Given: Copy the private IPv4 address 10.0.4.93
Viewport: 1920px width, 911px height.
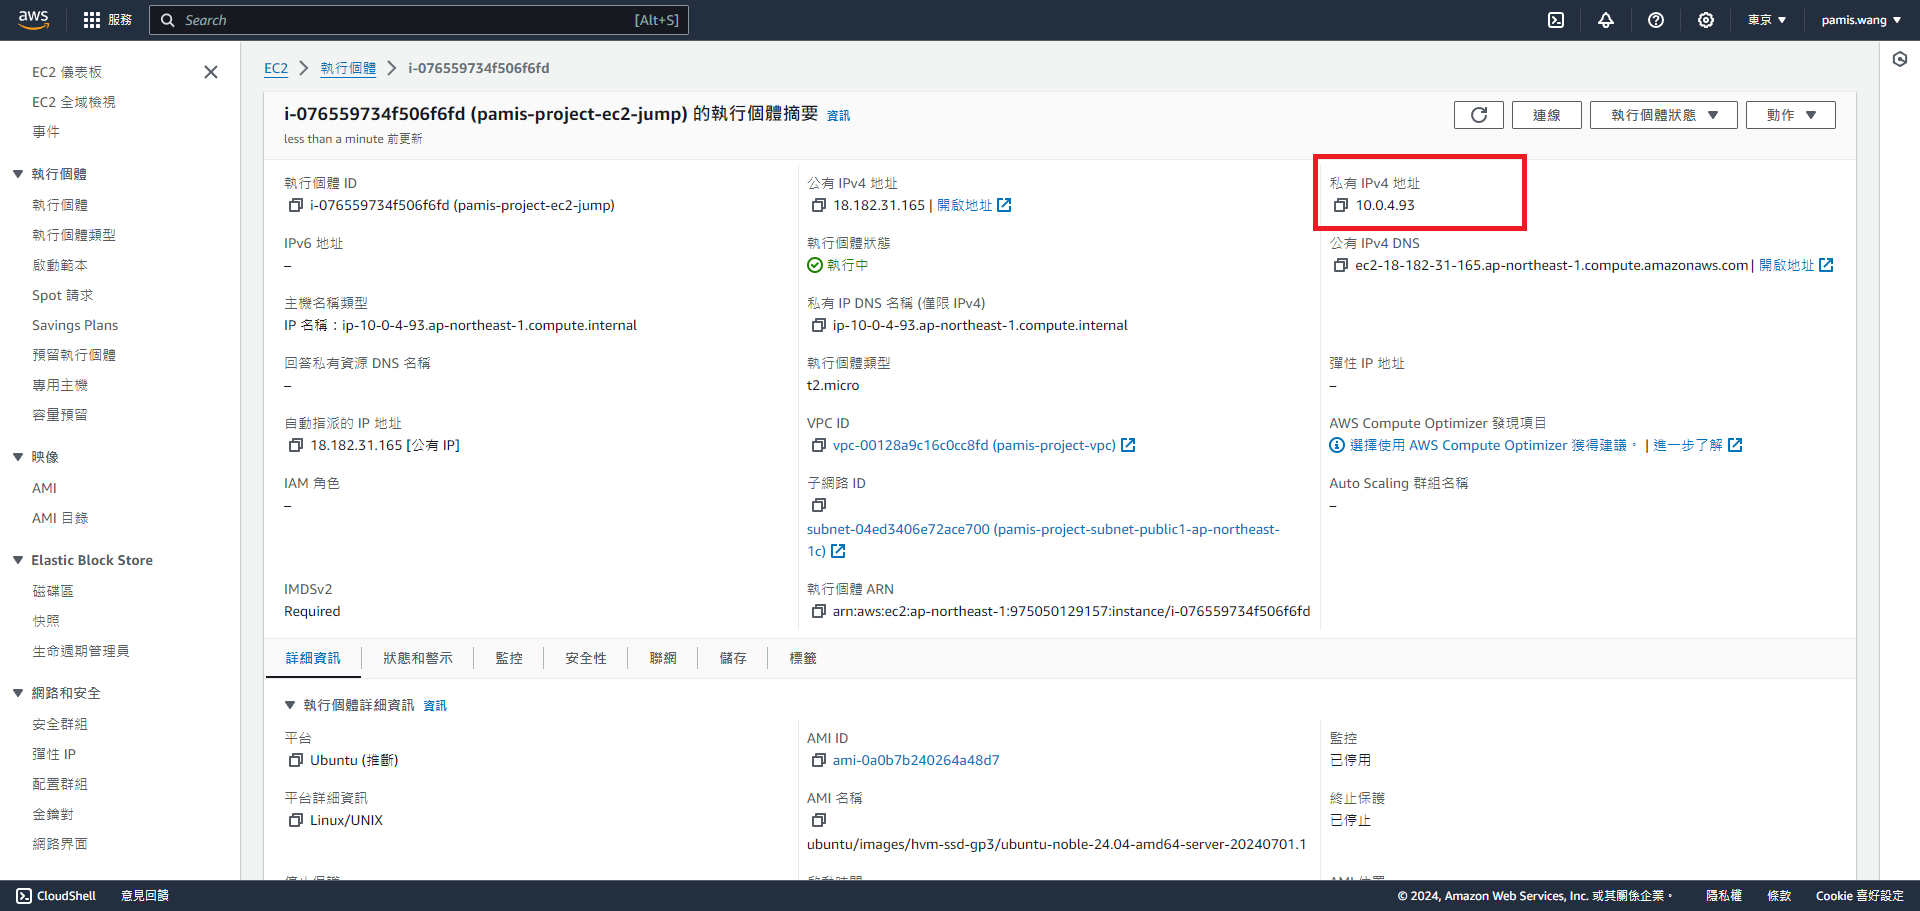Looking at the screenshot, I should pyautogui.click(x=1341, y=205).
